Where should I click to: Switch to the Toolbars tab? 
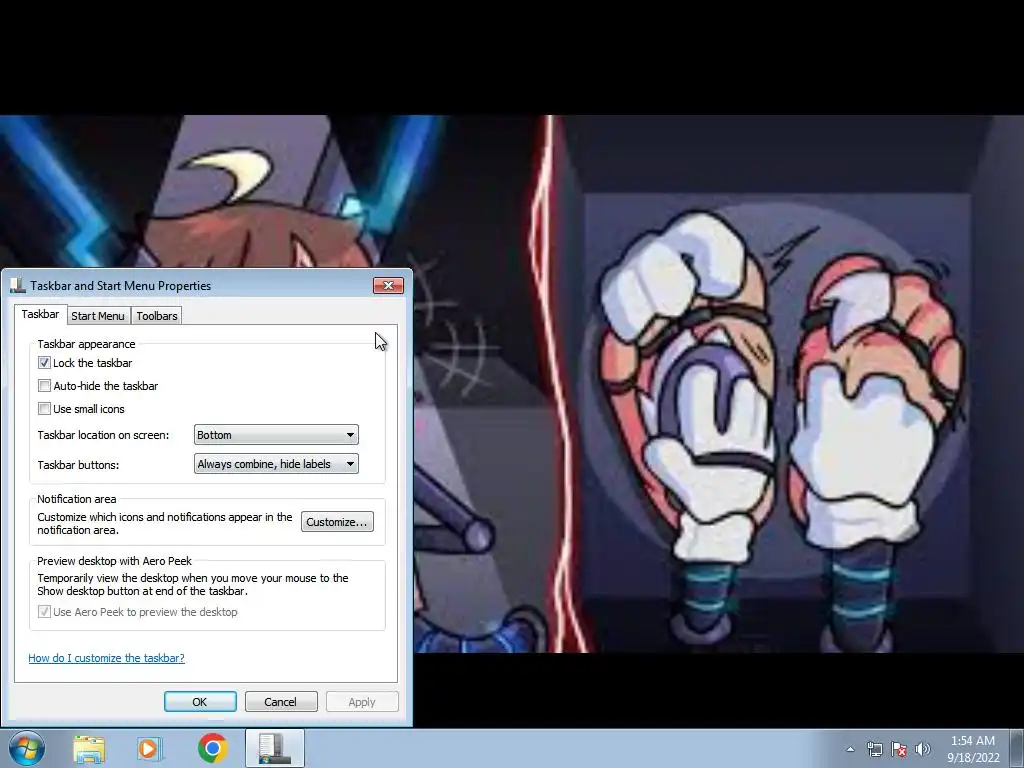pos(157,316)
